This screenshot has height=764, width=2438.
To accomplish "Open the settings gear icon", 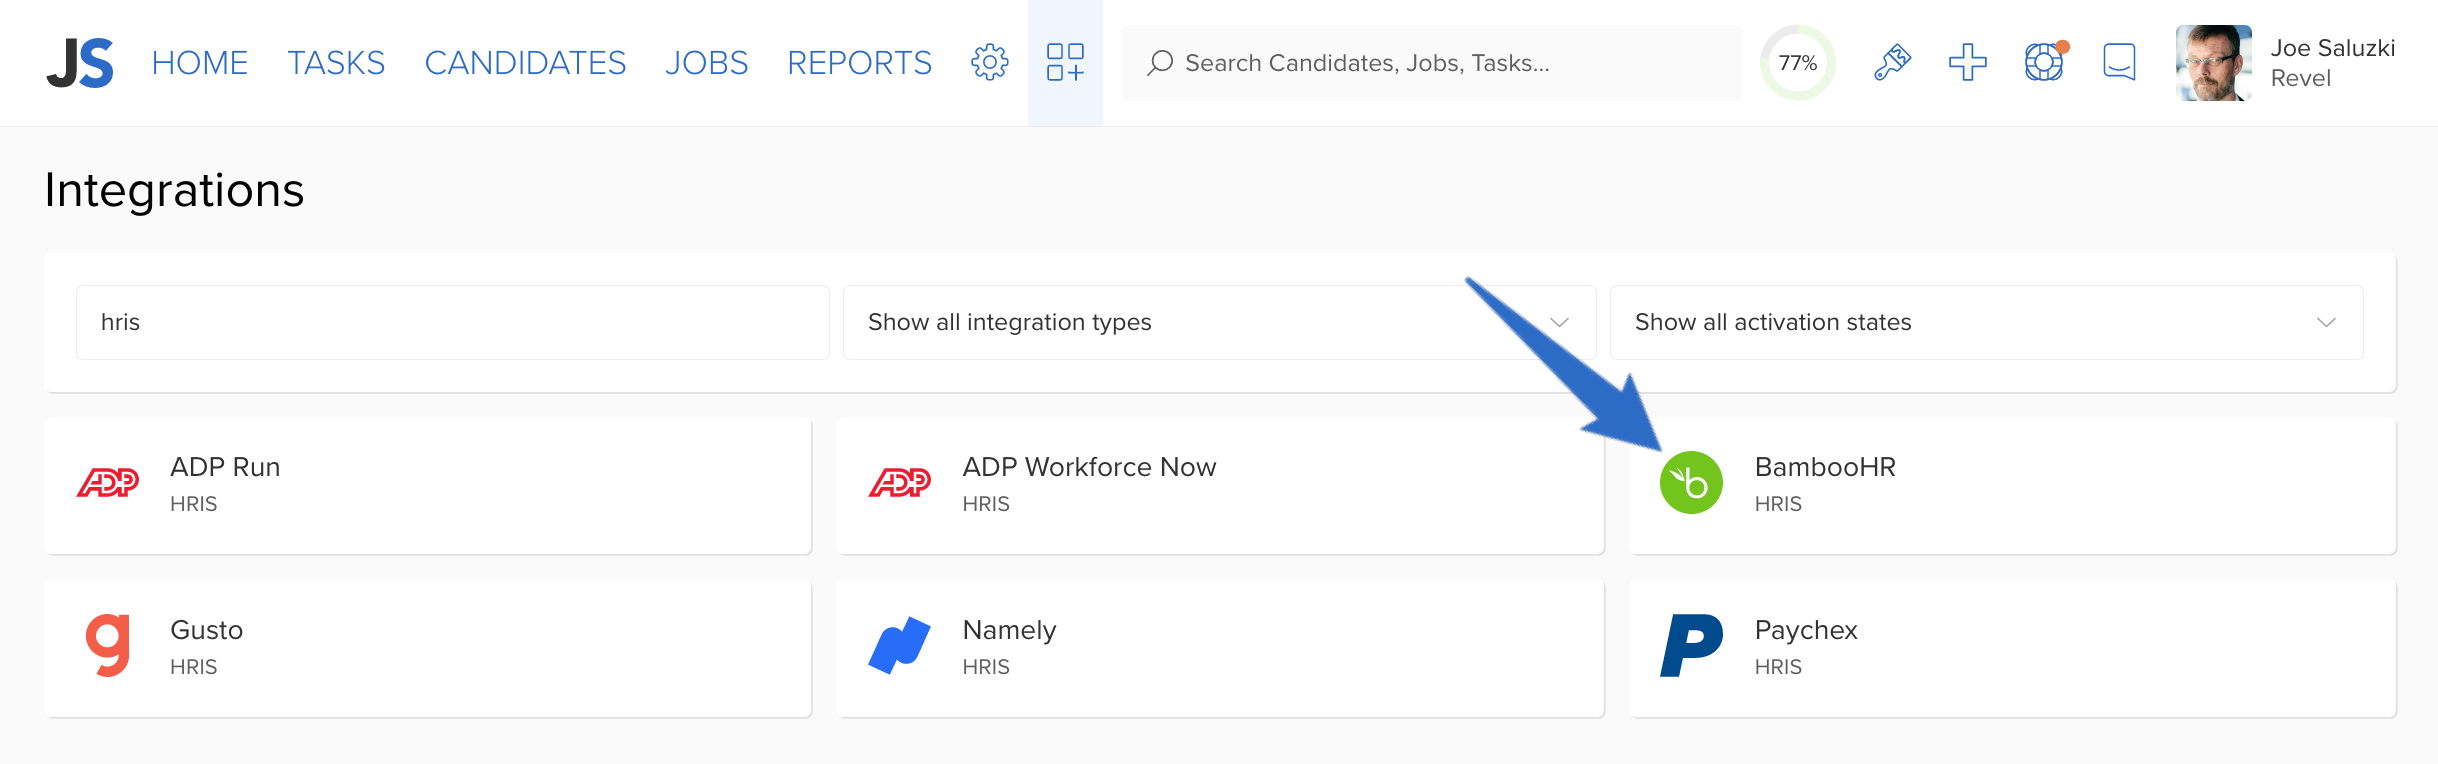I will pyautogui.click(x=990, y=62).
